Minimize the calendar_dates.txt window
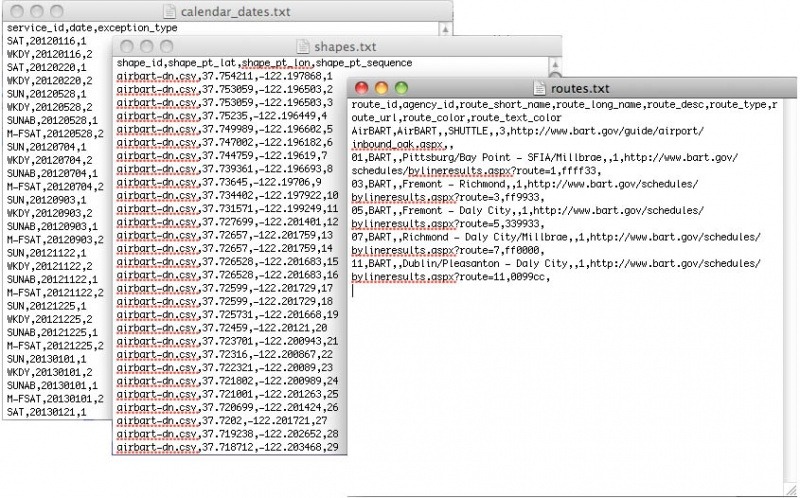 coord(37,11)
